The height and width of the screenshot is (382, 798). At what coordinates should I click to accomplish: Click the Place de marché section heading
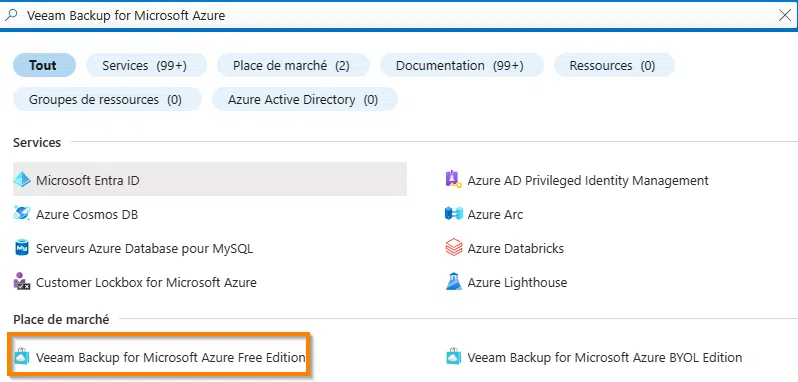[61, 319]
